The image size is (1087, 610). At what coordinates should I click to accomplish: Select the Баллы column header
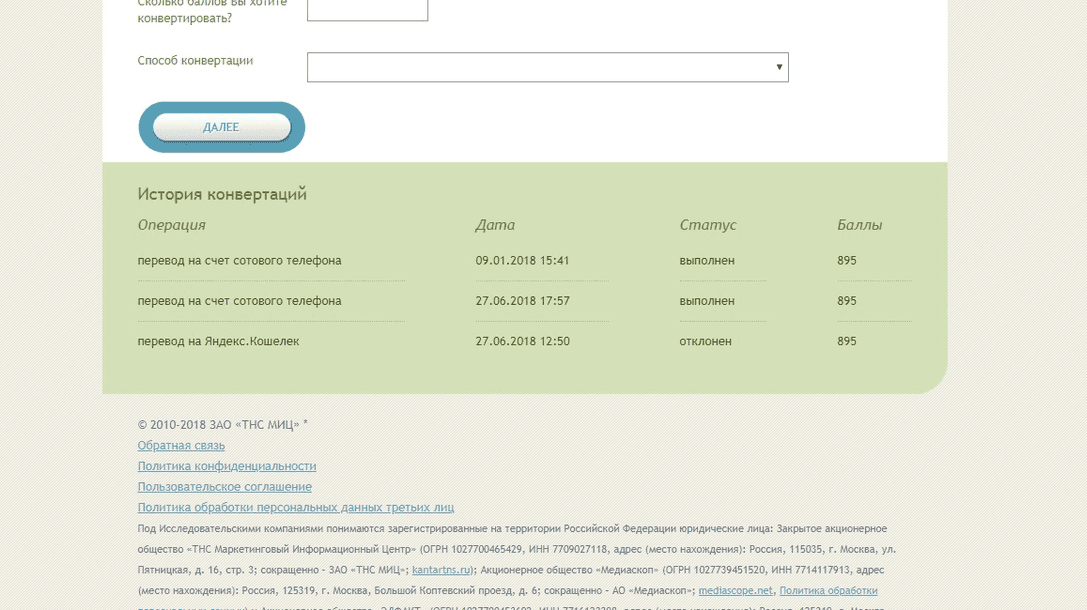(x=857, y=225)
